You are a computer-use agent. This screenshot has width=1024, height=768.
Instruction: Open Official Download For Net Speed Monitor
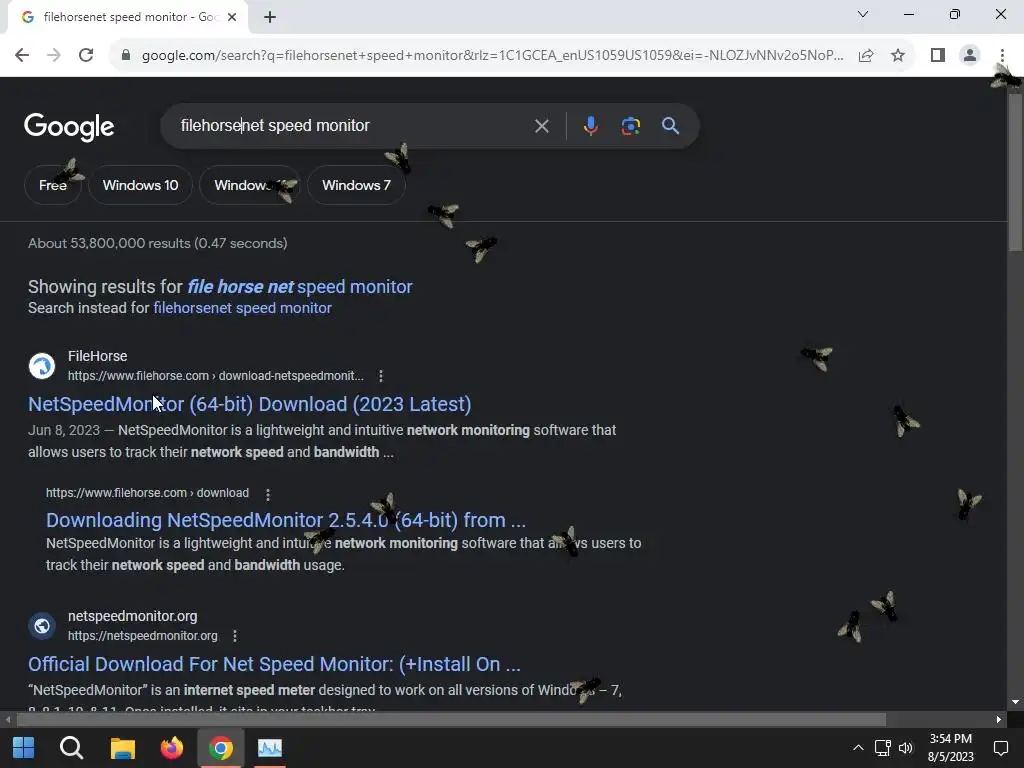(x=274, y=664)
